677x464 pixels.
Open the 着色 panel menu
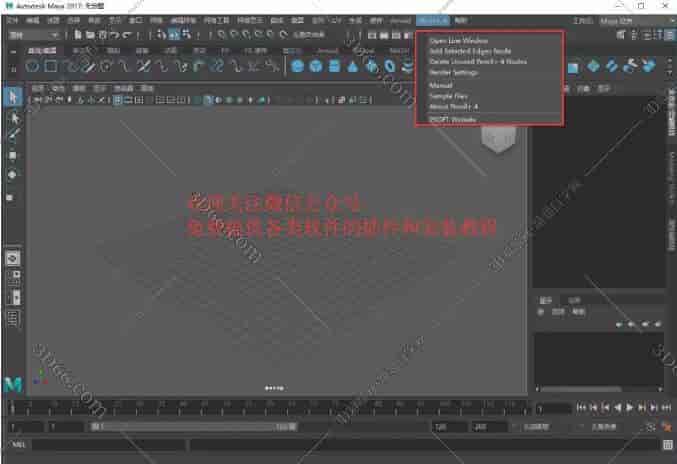(x=58, y=88)
